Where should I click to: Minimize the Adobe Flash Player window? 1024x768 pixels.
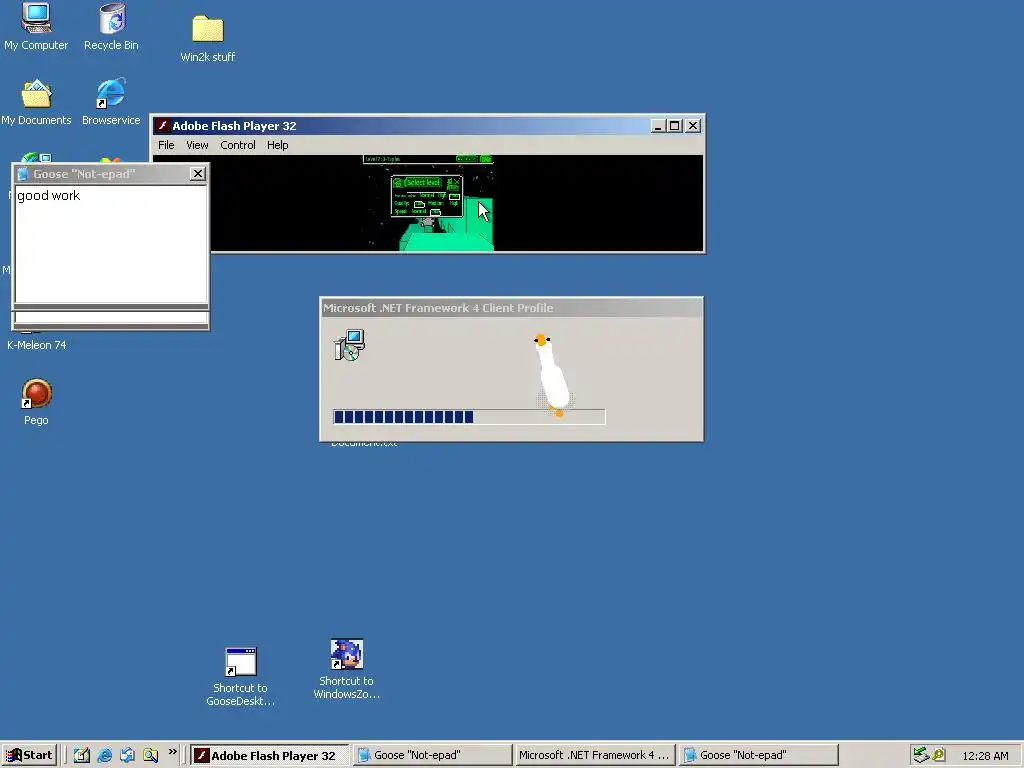point(658,126)
